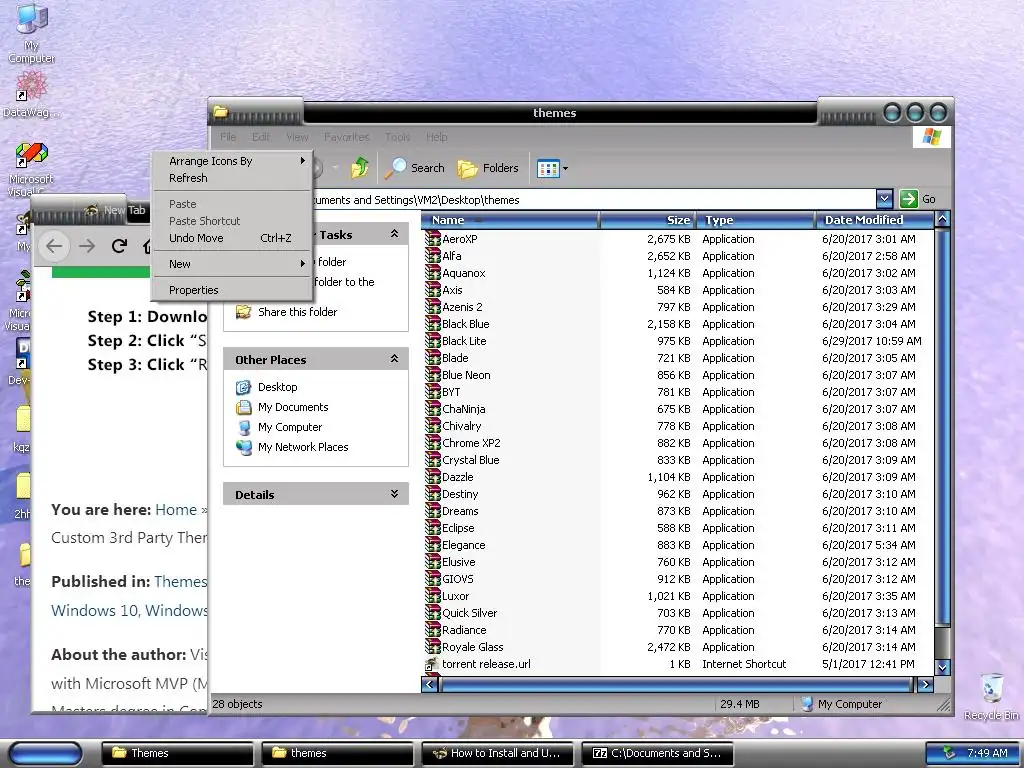Sort files by Date Modified column header
The height and width of the screenshot is (768, 1024).
coord(874,220)
